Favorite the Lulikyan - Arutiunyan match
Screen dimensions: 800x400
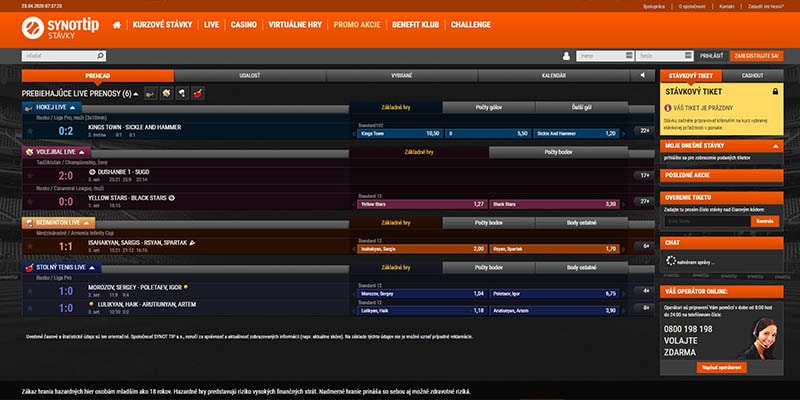30,308
